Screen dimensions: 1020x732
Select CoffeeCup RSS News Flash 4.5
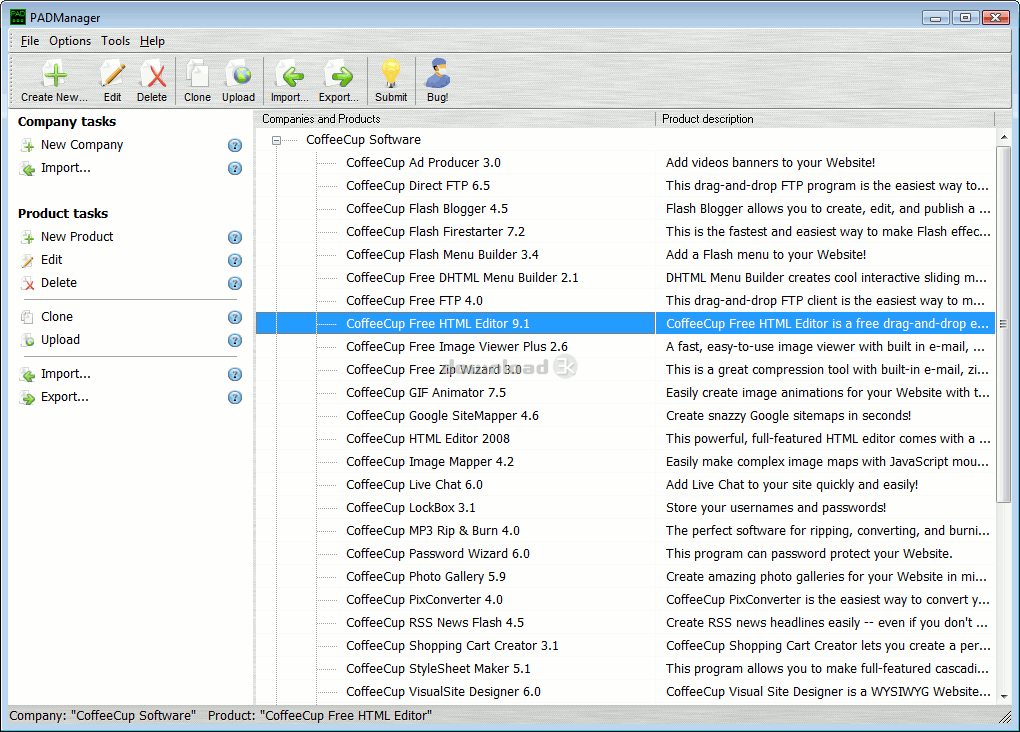(x=435, y=623)
